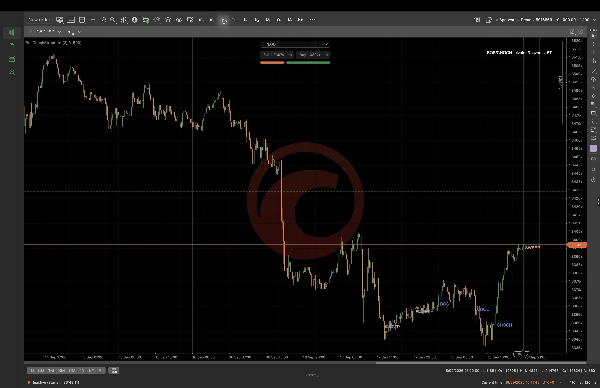The height and width of the screenshot is (388, 600).
Task: Click the red-tinted icon on chart tab bar
Action: point(572,32)
